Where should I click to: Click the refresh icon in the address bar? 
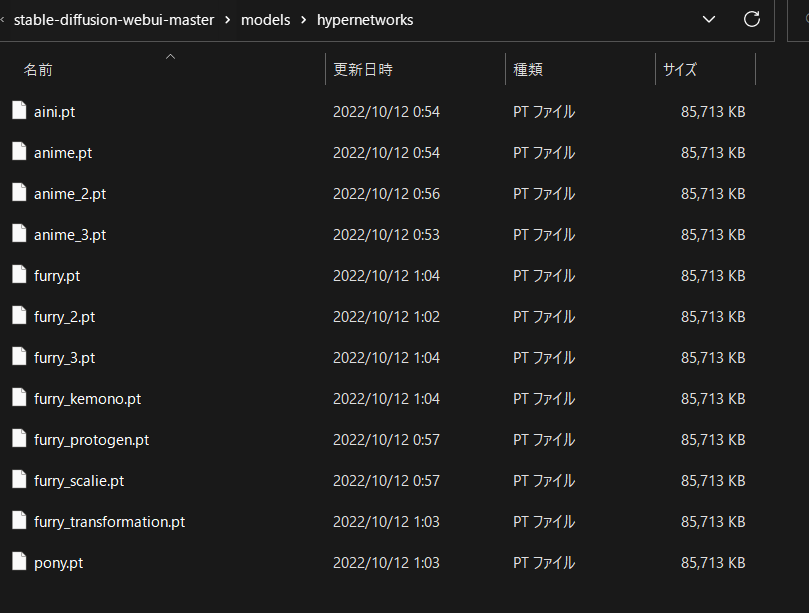752,19
